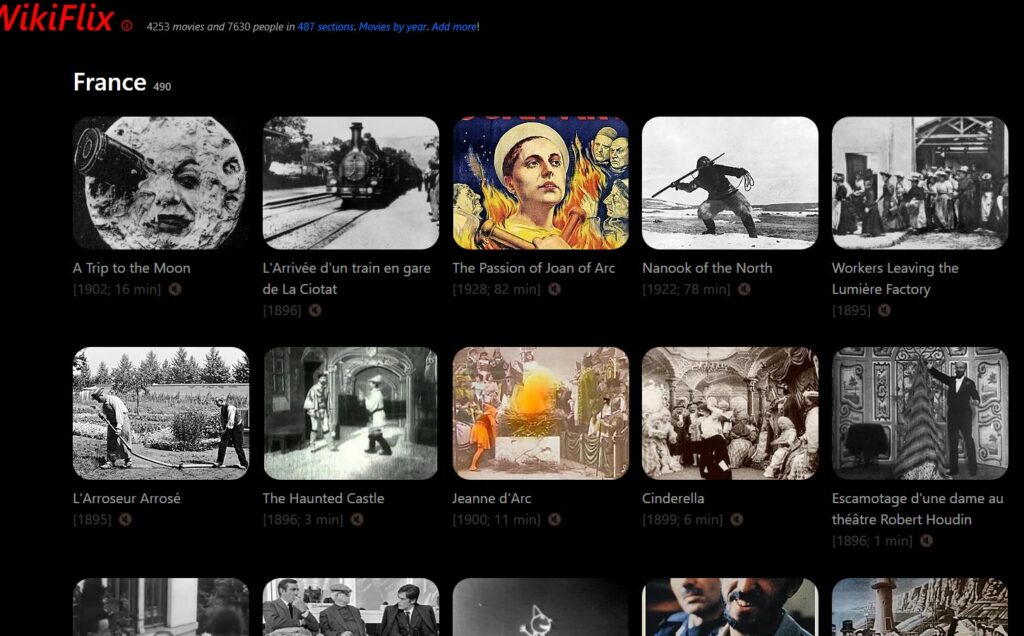Click the mute icon under The Haunted Castle
This screenshot has height=636, width=1024.
357,519
